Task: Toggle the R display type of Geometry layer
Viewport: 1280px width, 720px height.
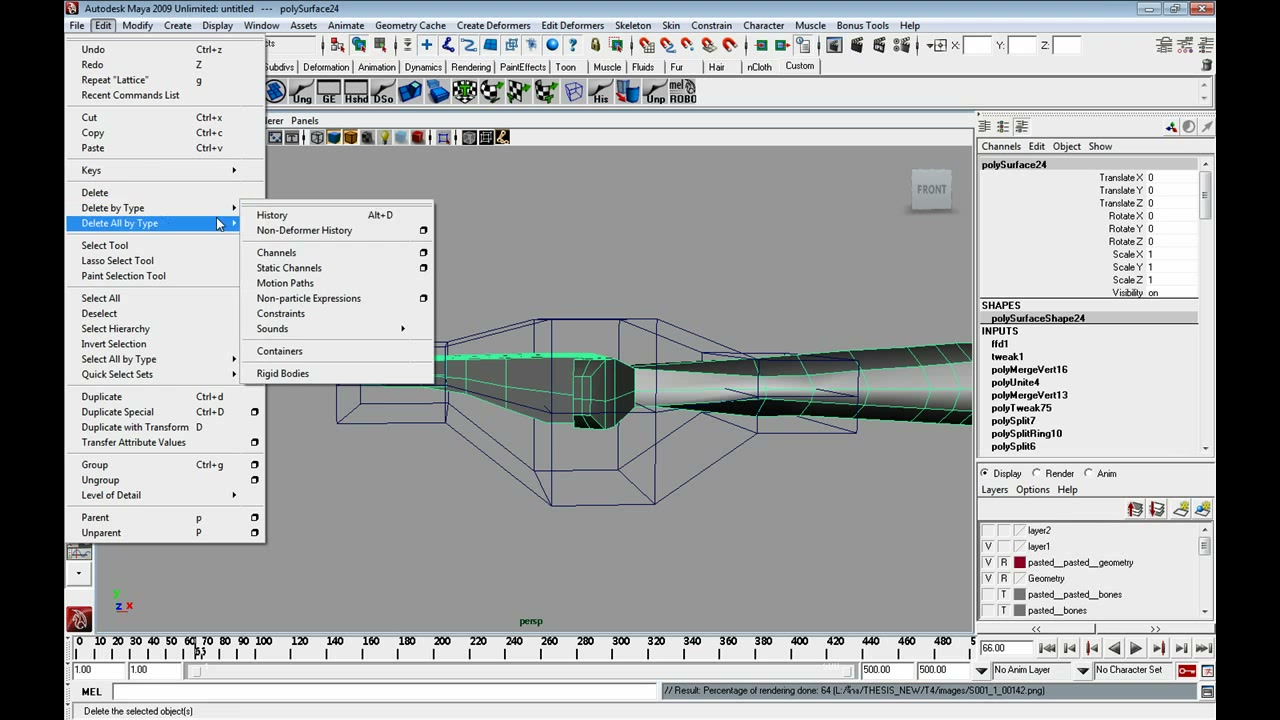Action: tap(1004, 578)
